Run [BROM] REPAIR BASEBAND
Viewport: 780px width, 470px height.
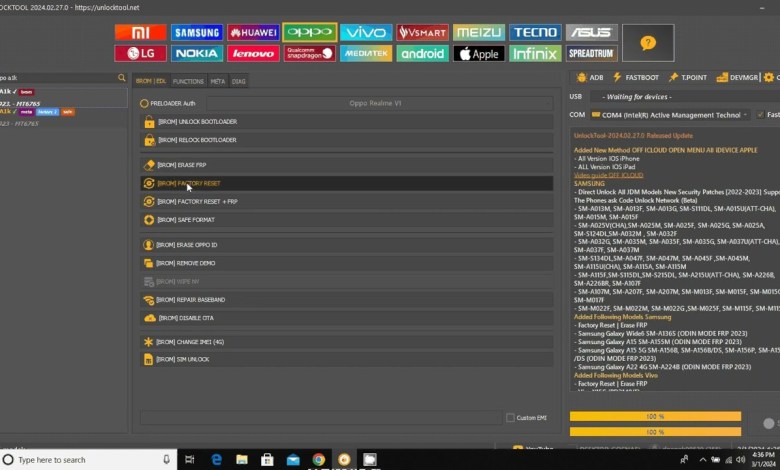[x=347, y=300]
